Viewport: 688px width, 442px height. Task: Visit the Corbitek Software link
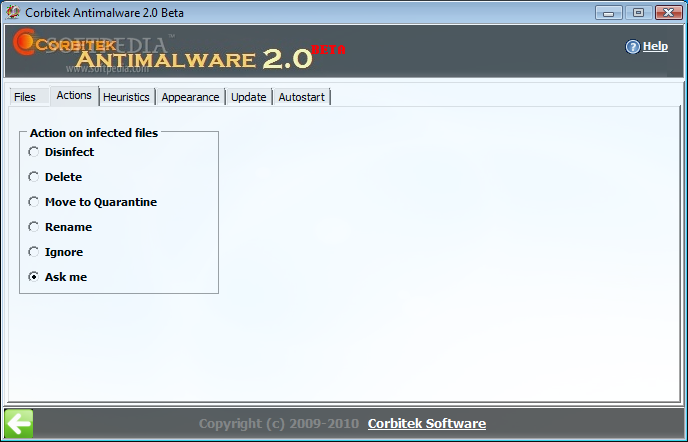427,424
